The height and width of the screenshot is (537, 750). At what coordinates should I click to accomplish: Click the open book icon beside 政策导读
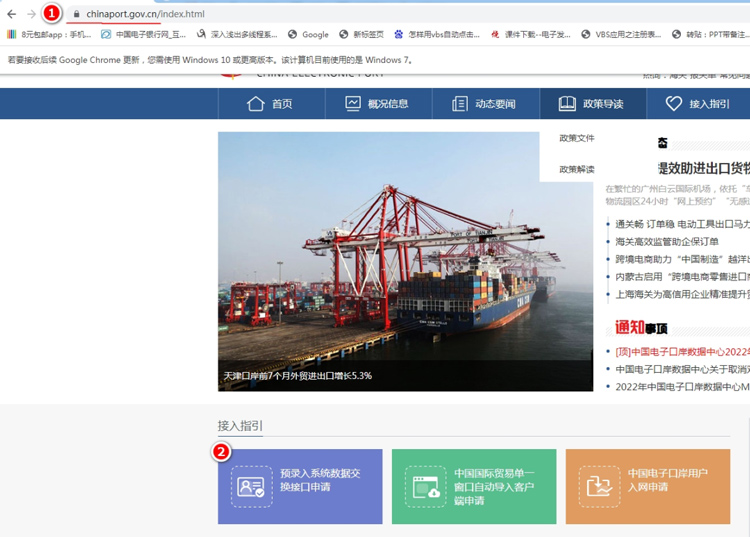pos(567,103)
